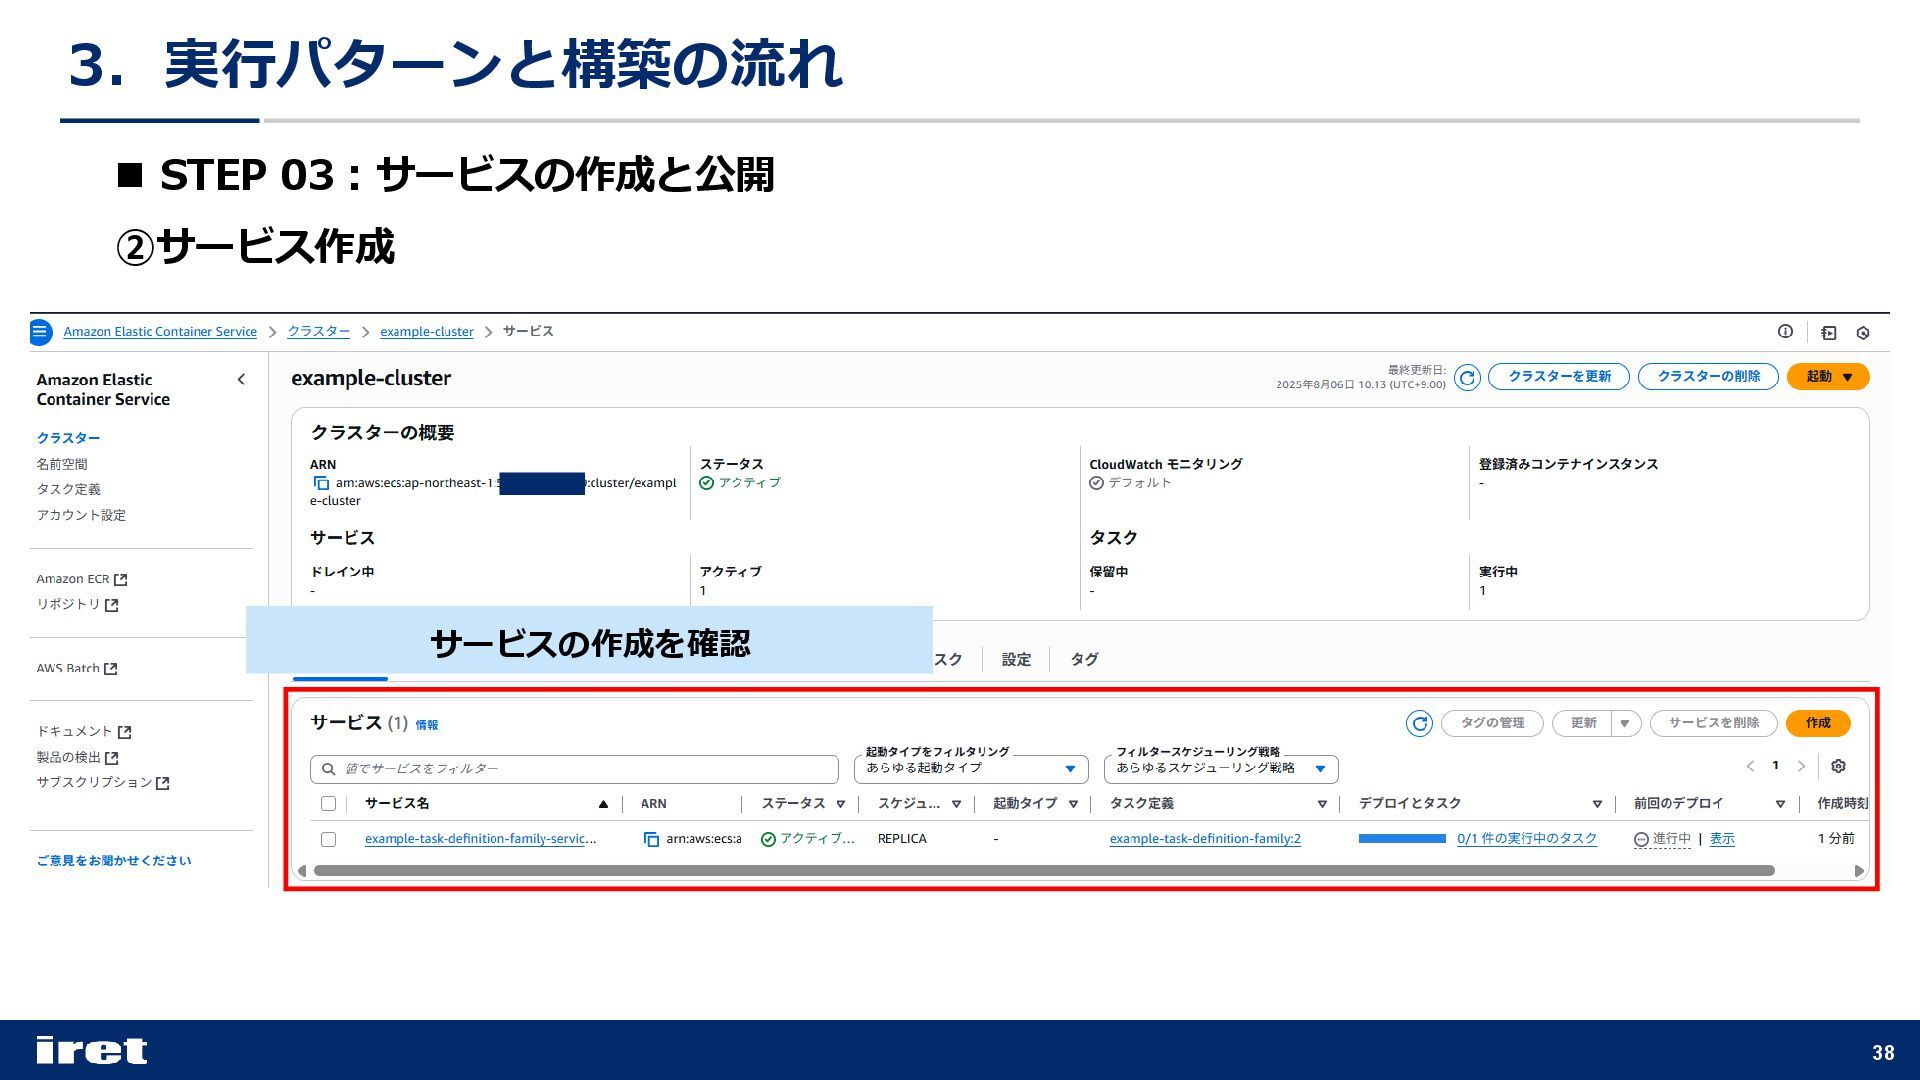The image size is (1920, 1080).
Task: Click the green active status check icon
Action: (768, 839)
